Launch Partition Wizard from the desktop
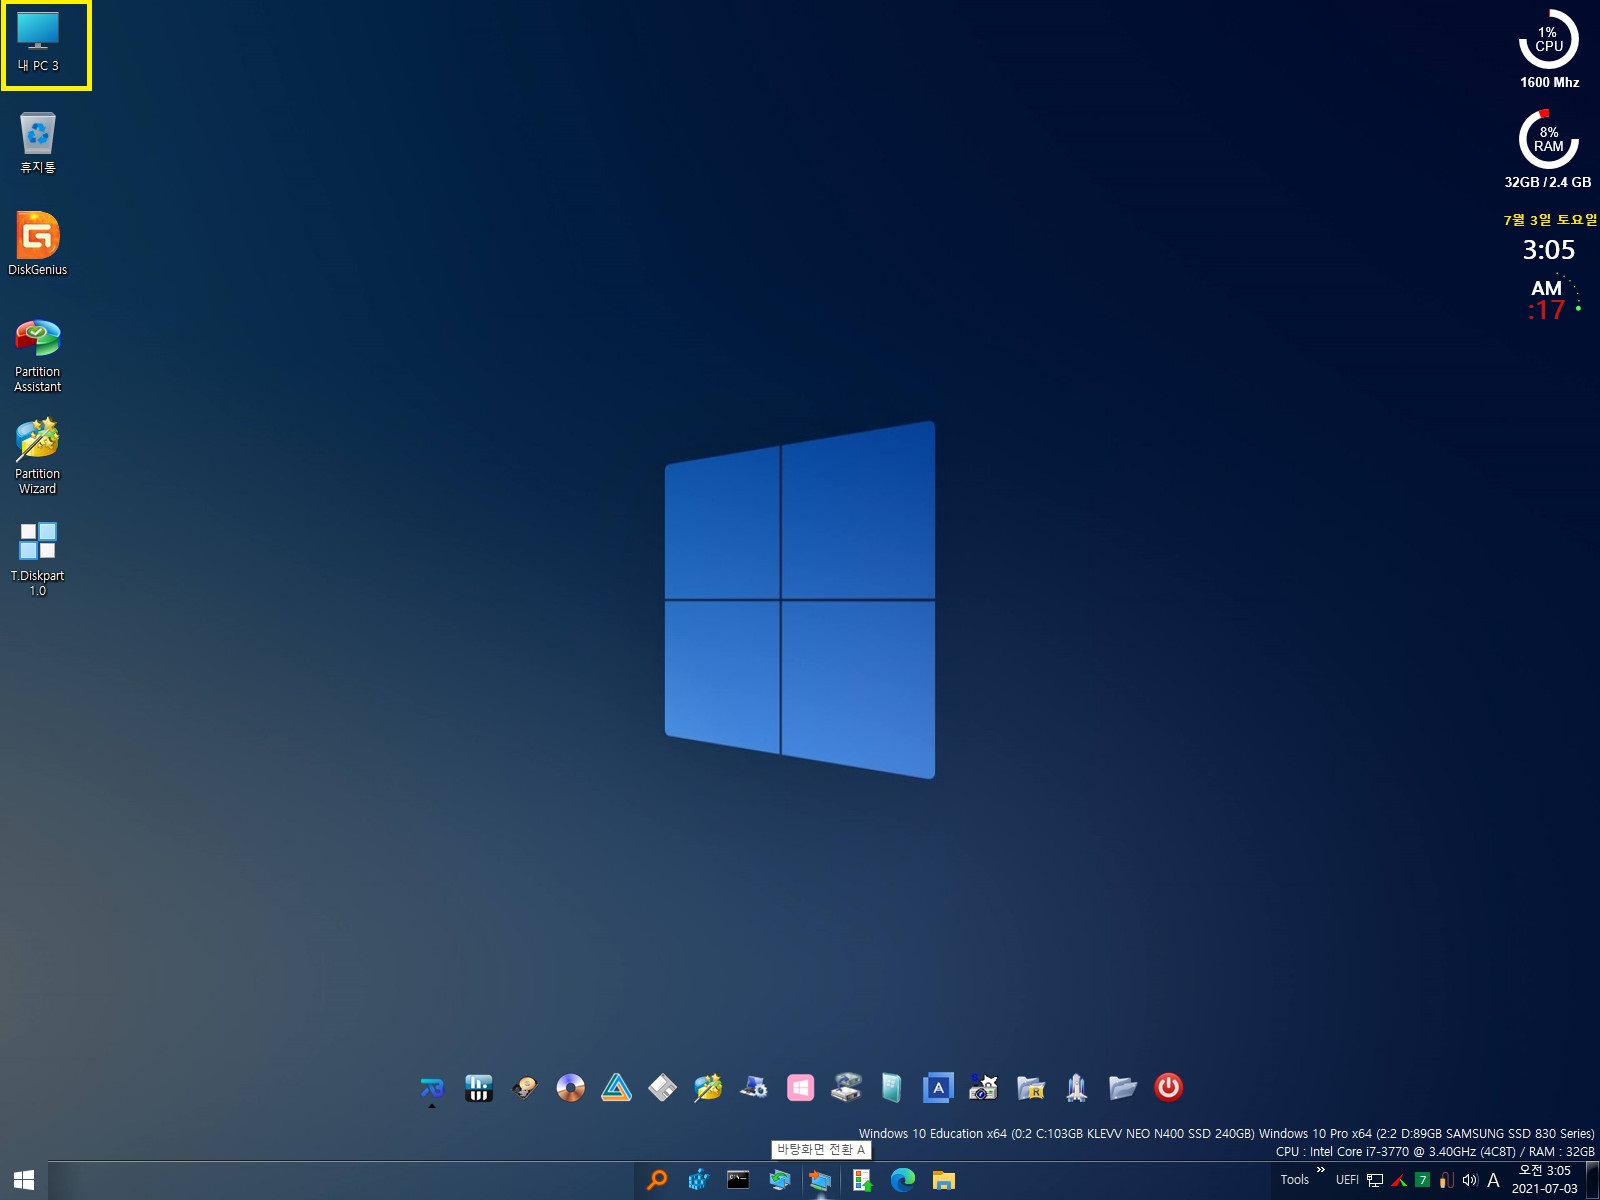This screenshot has height=1200, width=1600. 38,458
